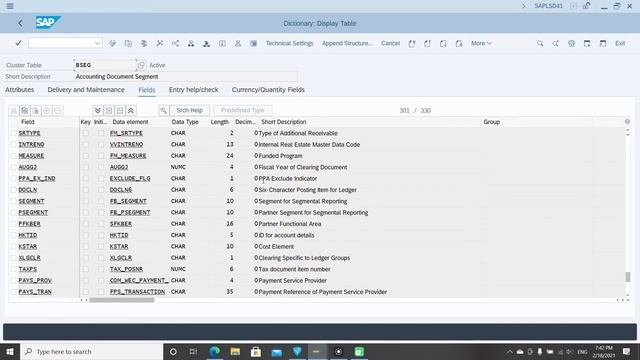Click the Last Page icon before More
Image resolution: width=640 pixels, height=360 pixels.
click(459, 43)
